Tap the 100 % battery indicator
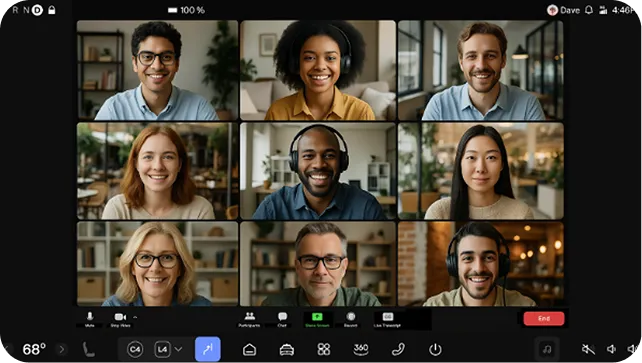642x363 pixels. click(x=186, y=10)
